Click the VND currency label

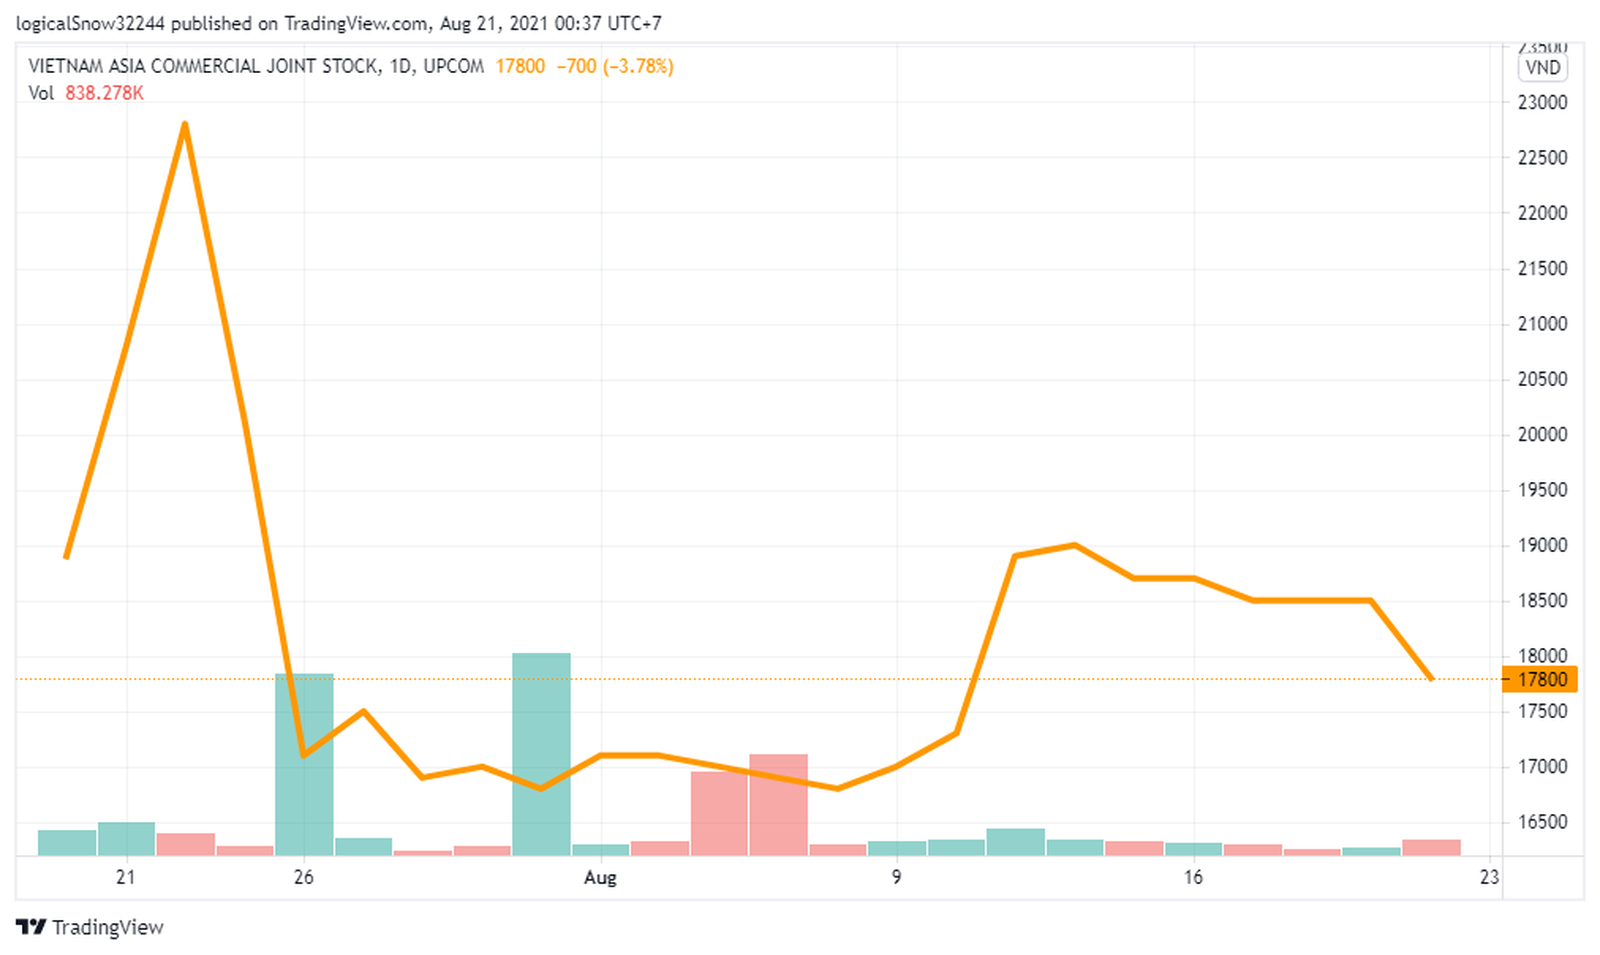click(1542, 67)
